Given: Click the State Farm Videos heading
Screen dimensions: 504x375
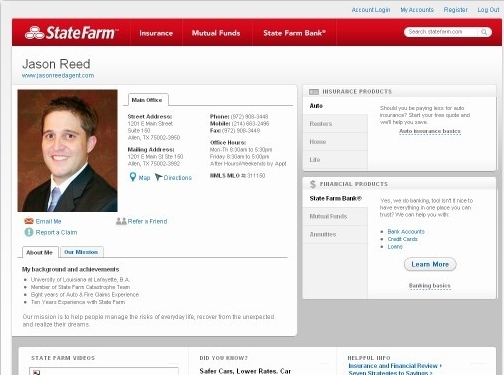Looking at the screenshot, I should tap(63, 358).
